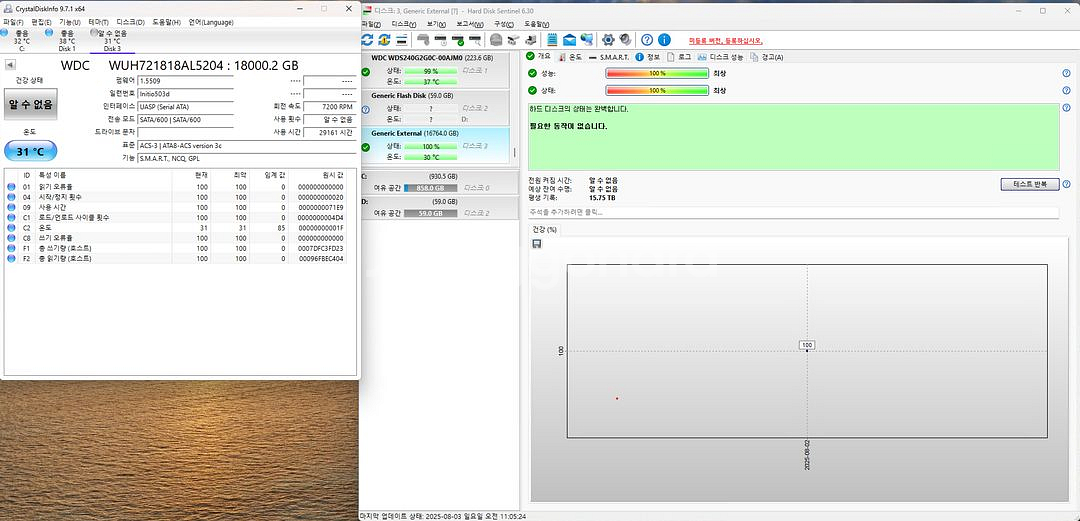Screen dimensions: 1080x521
Task: Open 파일(F) menu in CrystalDiskInfo
Action: coord(13,22)
